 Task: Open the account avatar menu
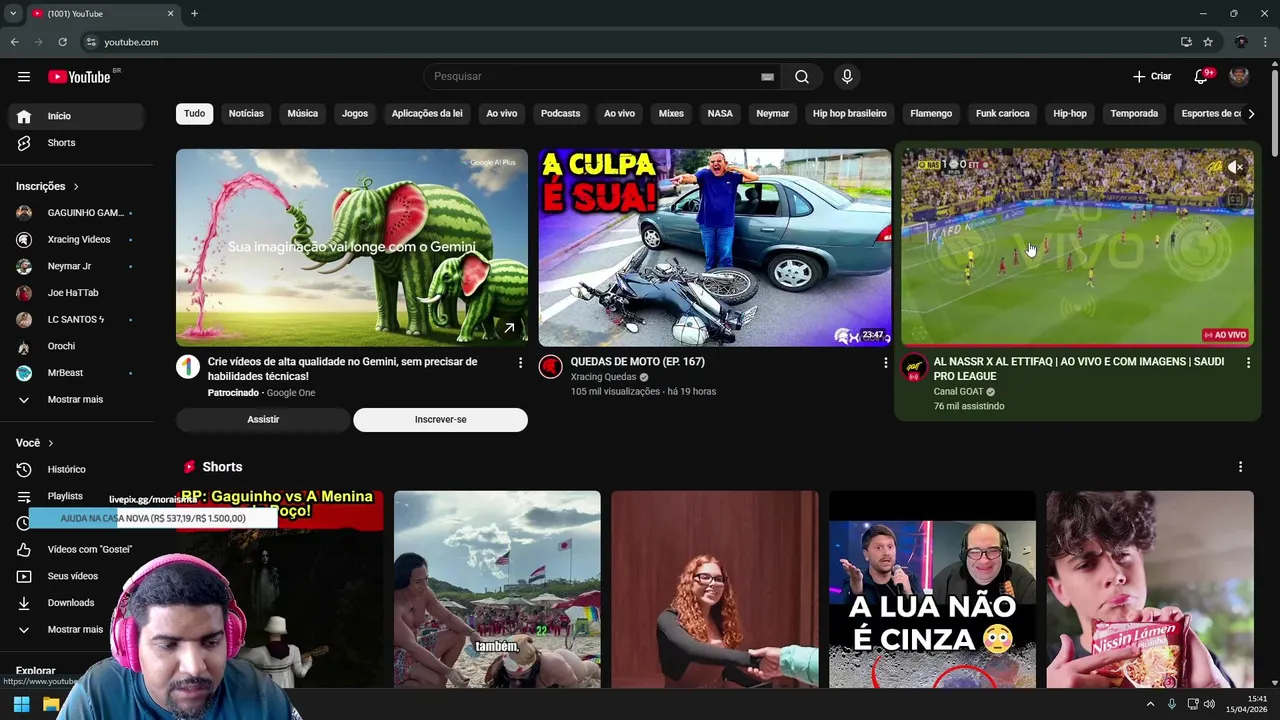coord(1239,77)
